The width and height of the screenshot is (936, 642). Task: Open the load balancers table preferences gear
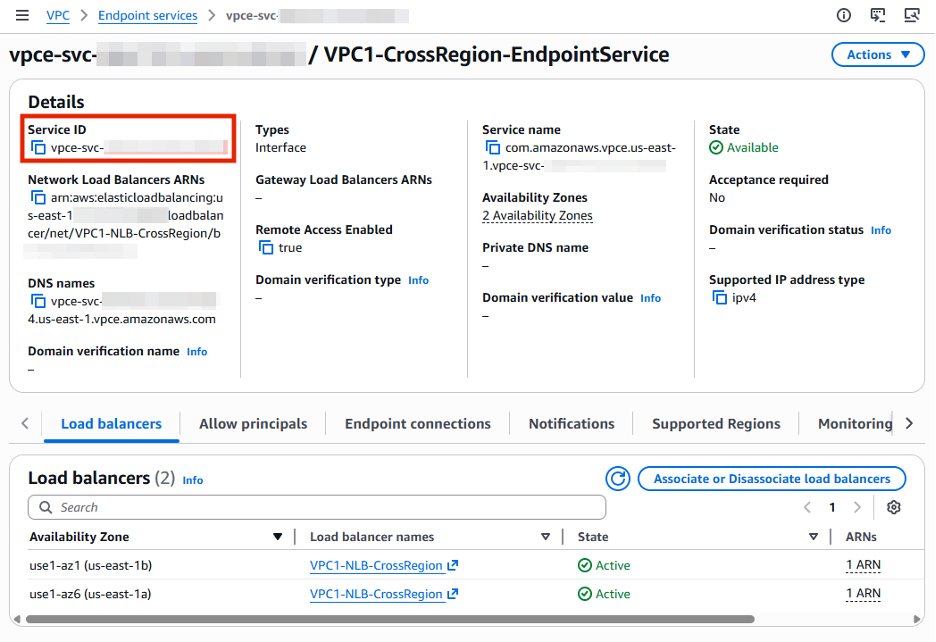pyautogui.click(x=893, y=507)
